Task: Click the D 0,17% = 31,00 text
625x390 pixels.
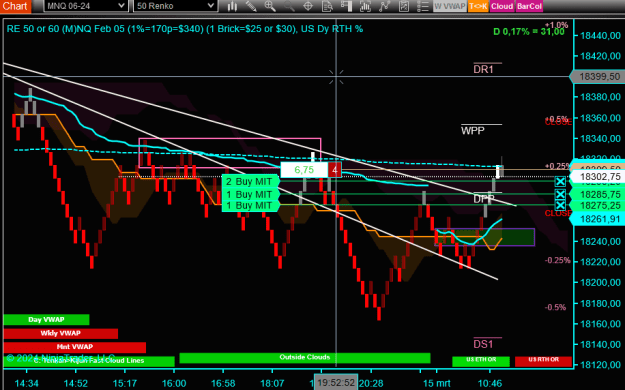Action: click(x=529, y=32)
